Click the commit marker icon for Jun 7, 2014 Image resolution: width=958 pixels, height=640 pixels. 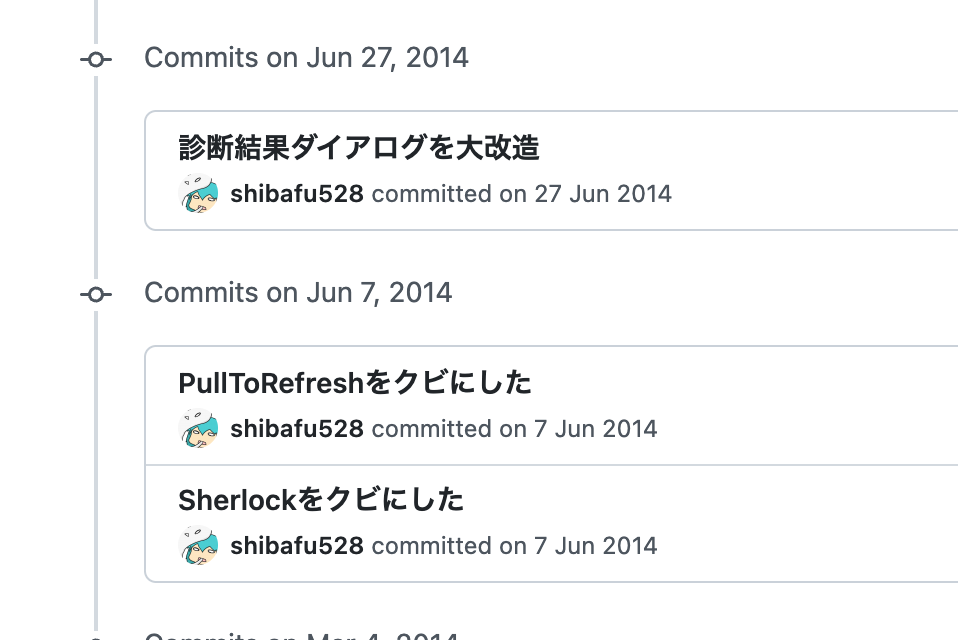(96, 294)
